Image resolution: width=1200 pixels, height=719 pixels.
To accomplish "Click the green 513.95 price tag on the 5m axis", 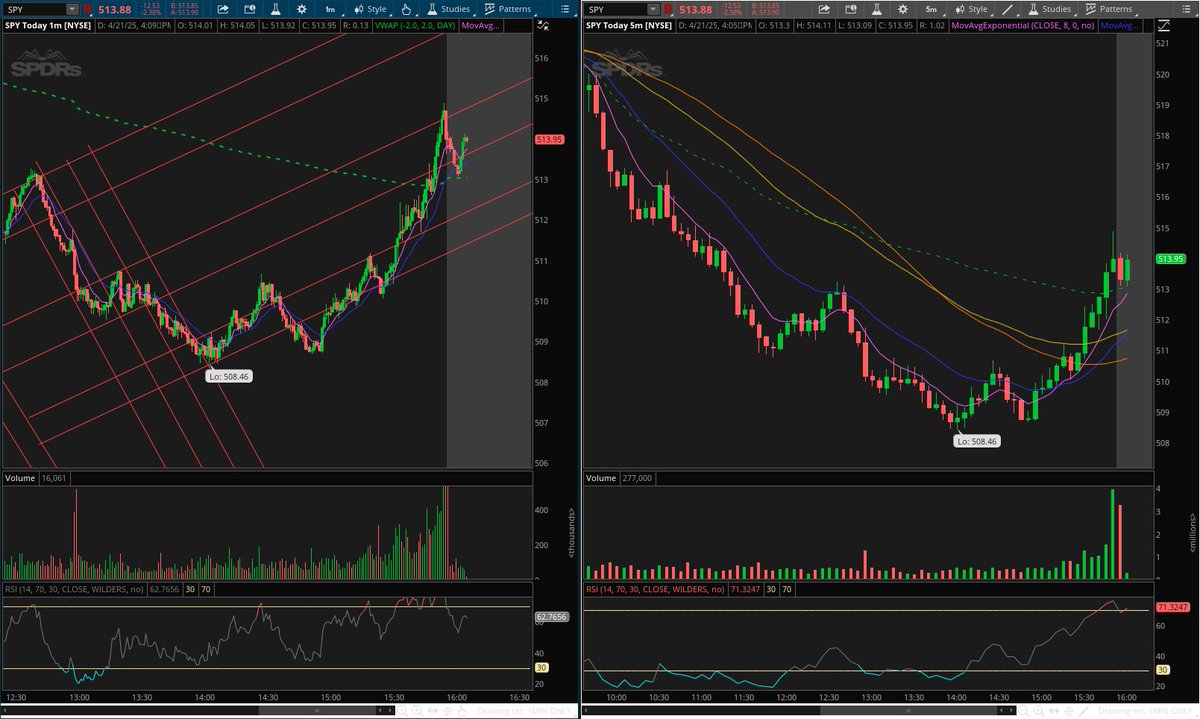I will tap(1170, 259).
